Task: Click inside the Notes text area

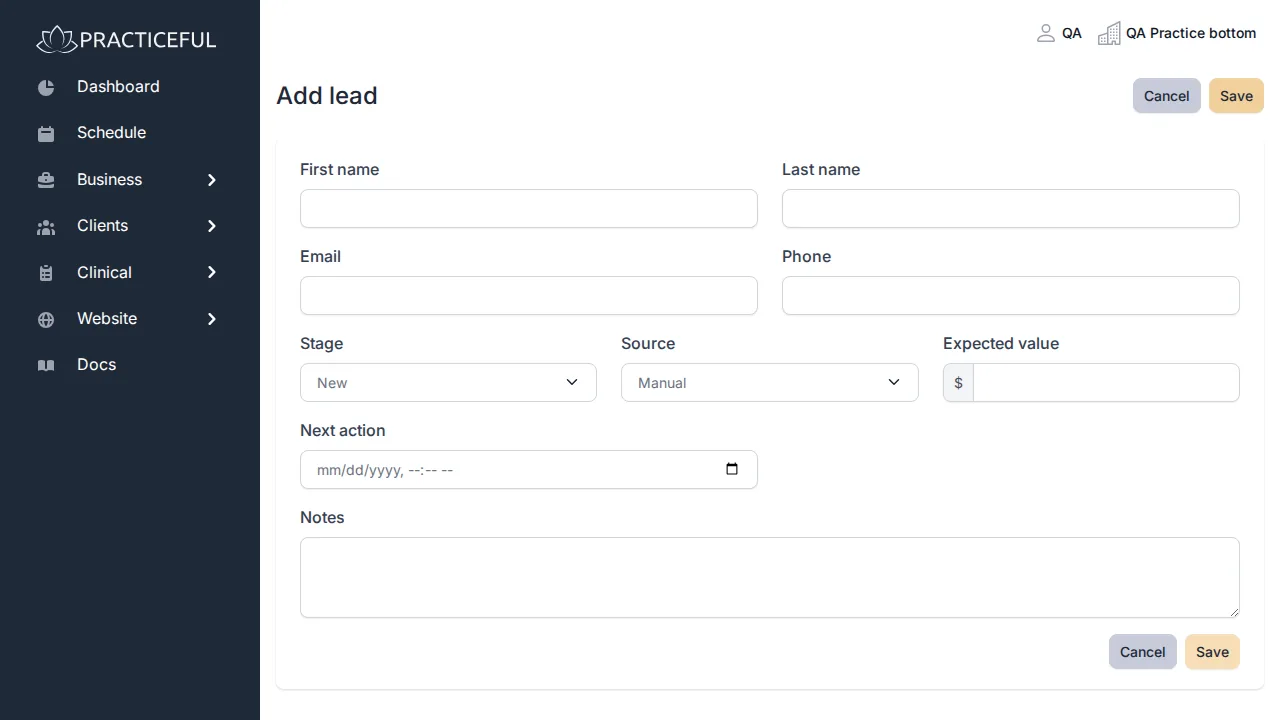Action: tap(770, 577)
